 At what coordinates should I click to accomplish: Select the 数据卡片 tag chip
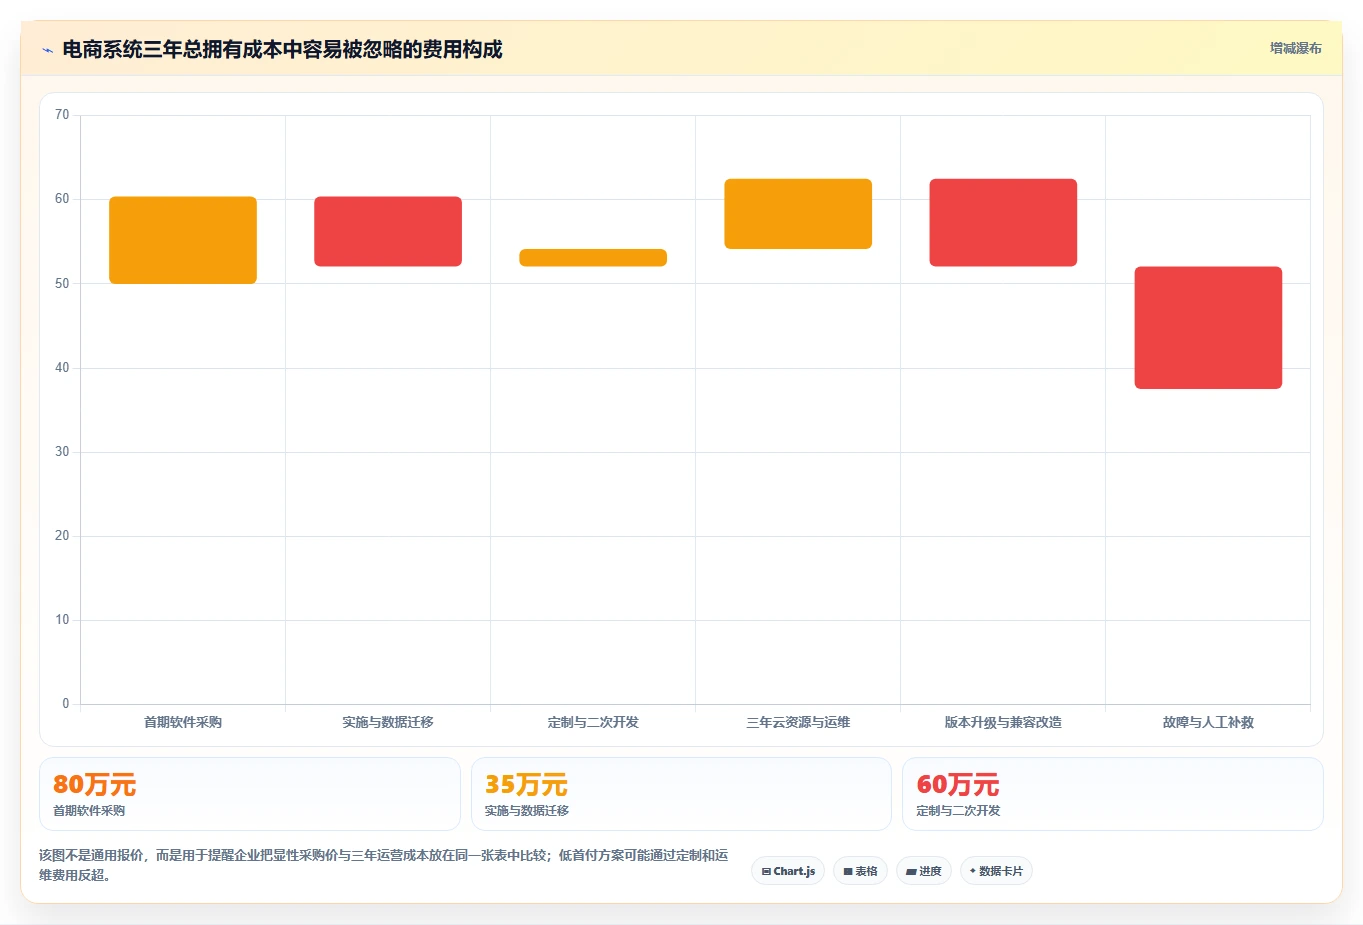pyautogui.click(x=996, y=871)
